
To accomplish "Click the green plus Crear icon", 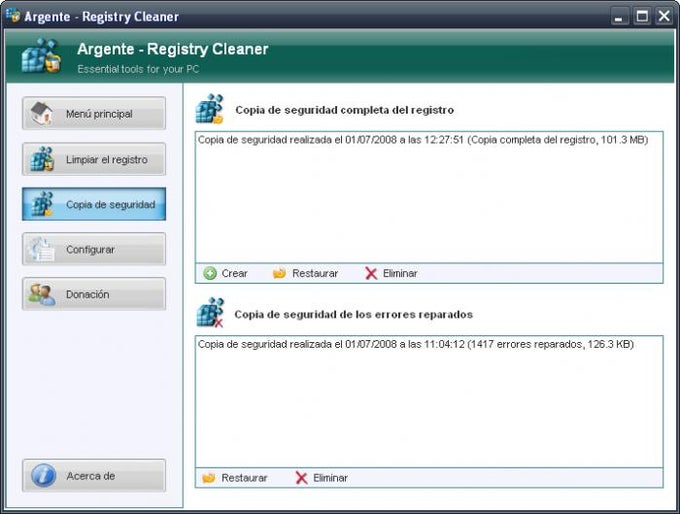I will tap(210, 273).
